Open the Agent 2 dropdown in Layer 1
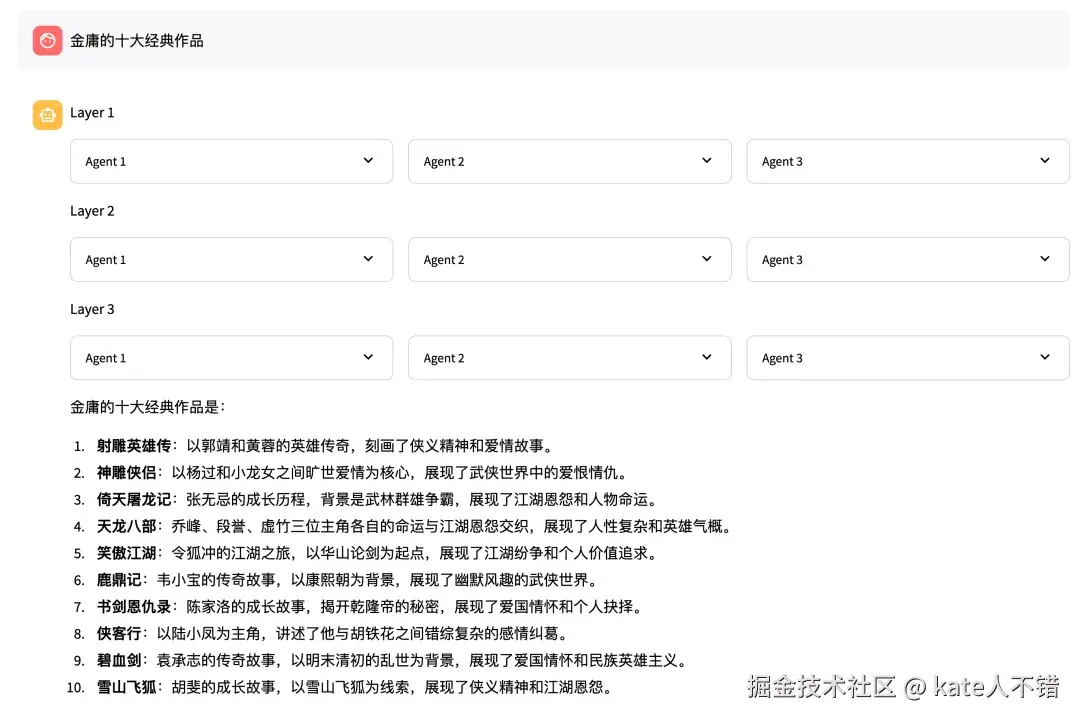This screenshot has height=721, width=1080. [x=569, y=161]
